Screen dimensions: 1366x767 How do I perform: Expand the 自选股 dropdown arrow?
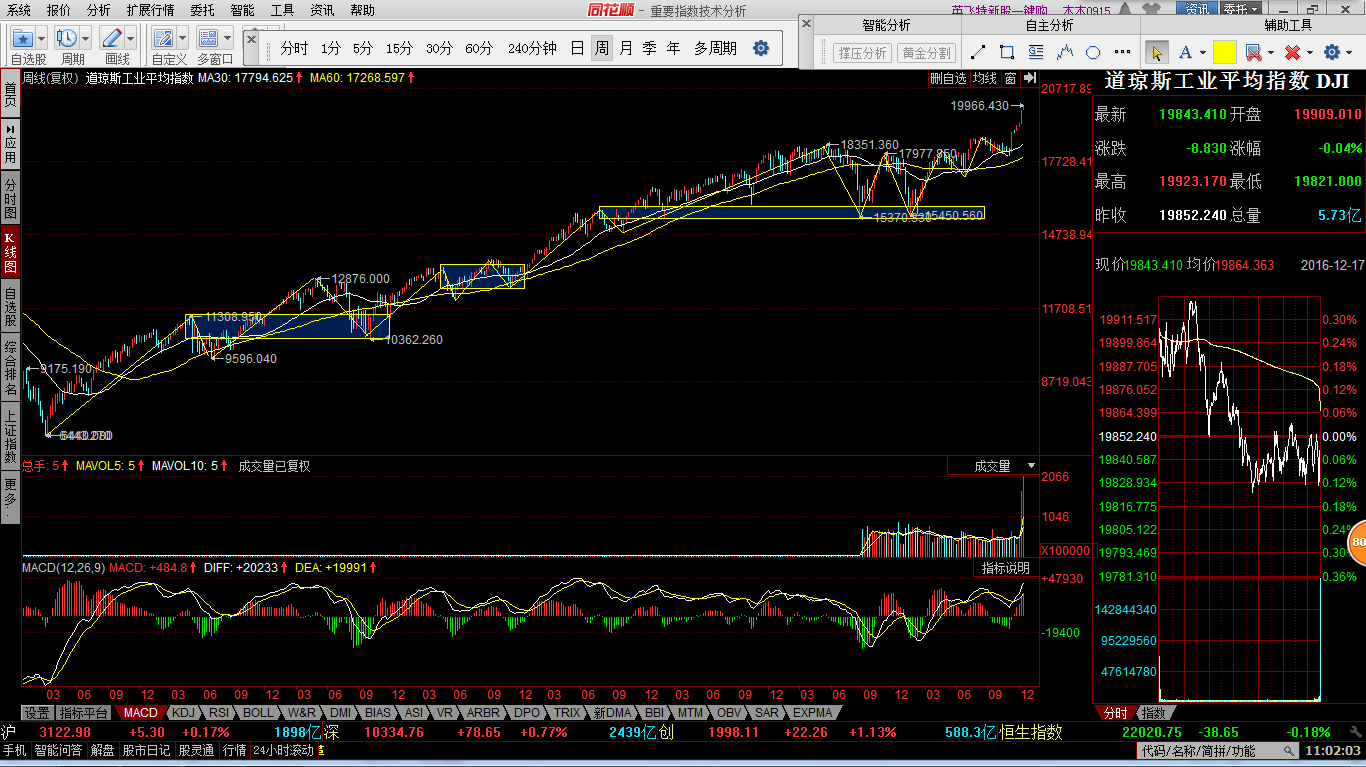[43, 39]
